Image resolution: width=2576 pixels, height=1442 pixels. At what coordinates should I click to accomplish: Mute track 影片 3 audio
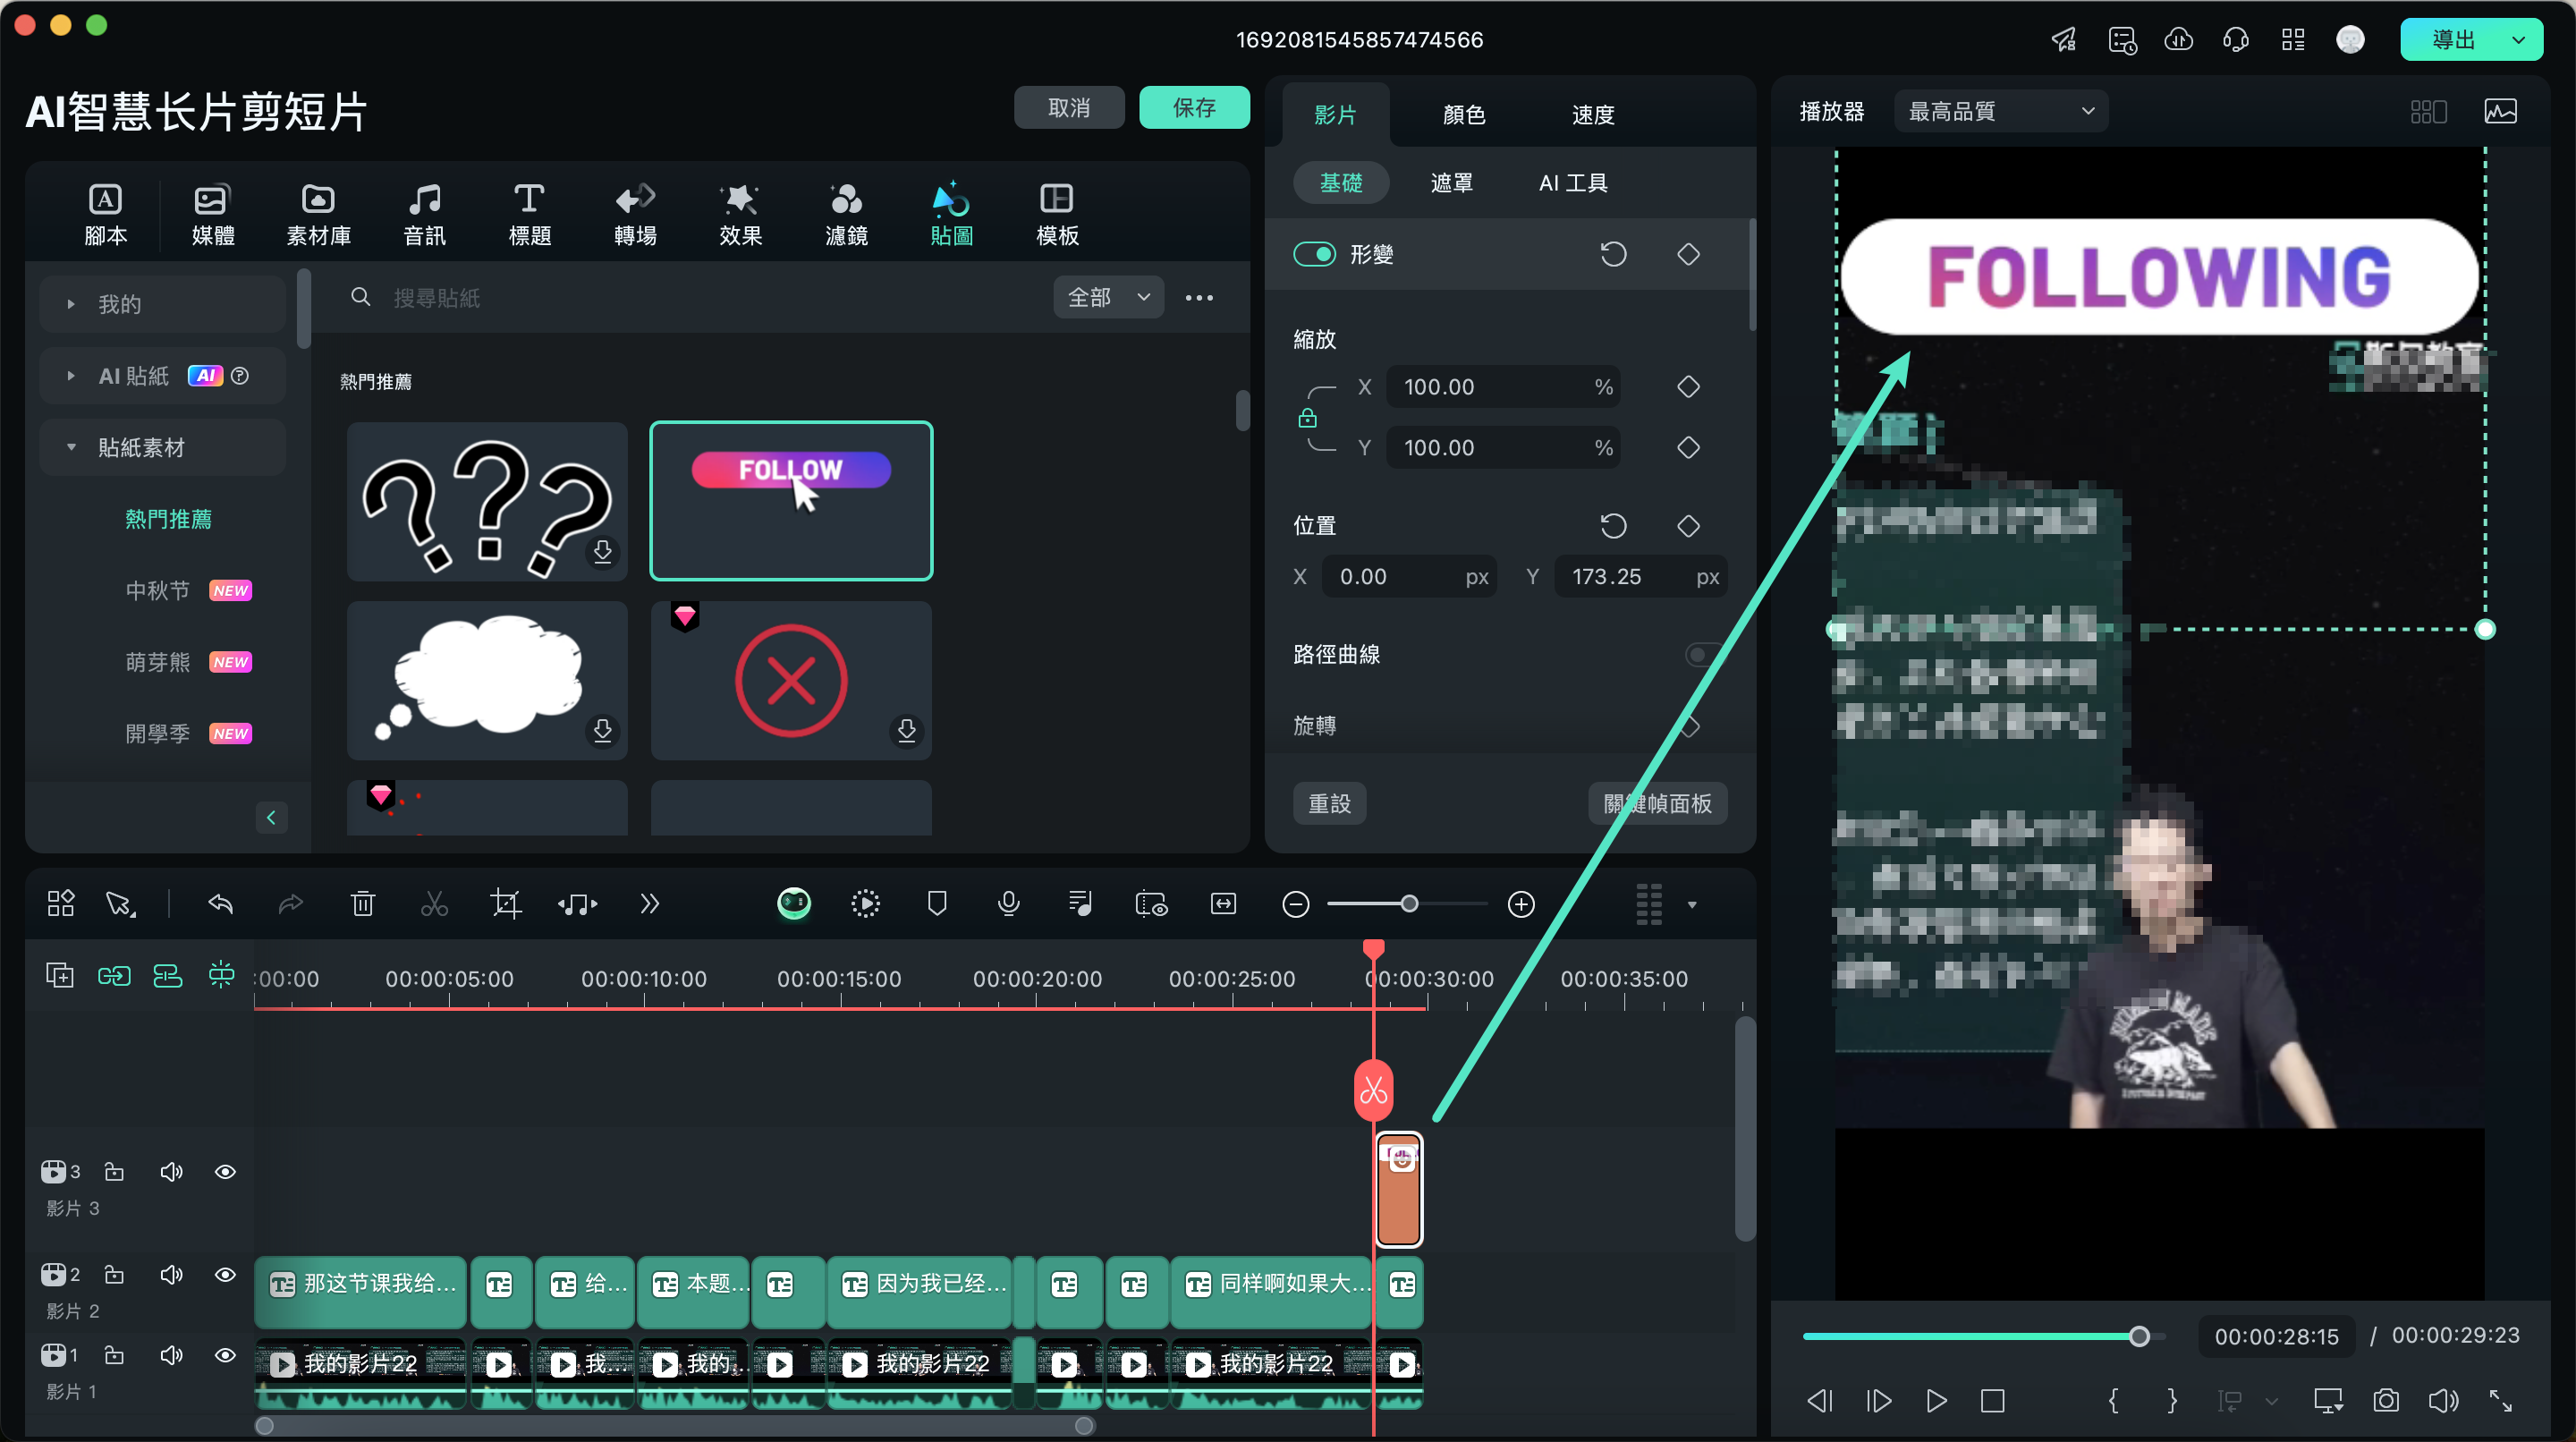[x=171, y=1171]
